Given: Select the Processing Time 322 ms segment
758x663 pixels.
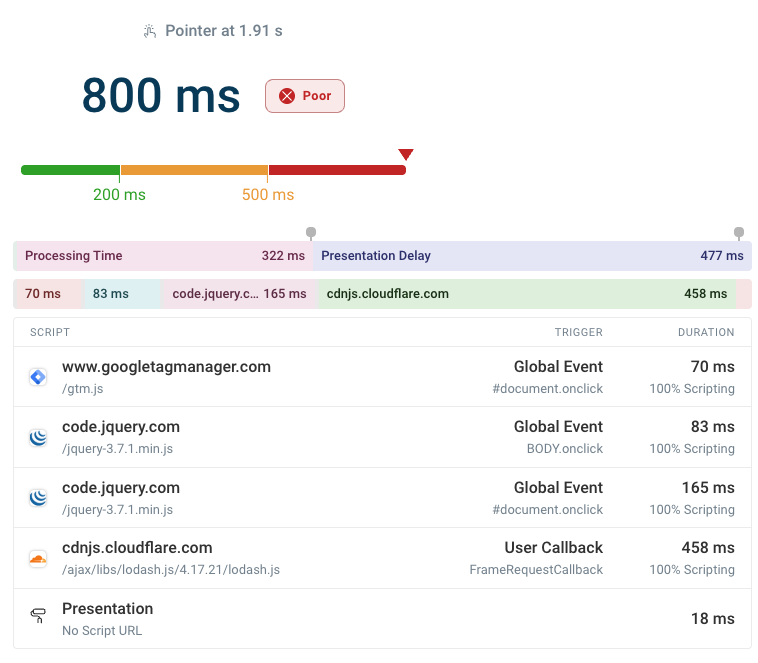Looking at the screenshot, I should pyautogui.click(x=164, y=256).
